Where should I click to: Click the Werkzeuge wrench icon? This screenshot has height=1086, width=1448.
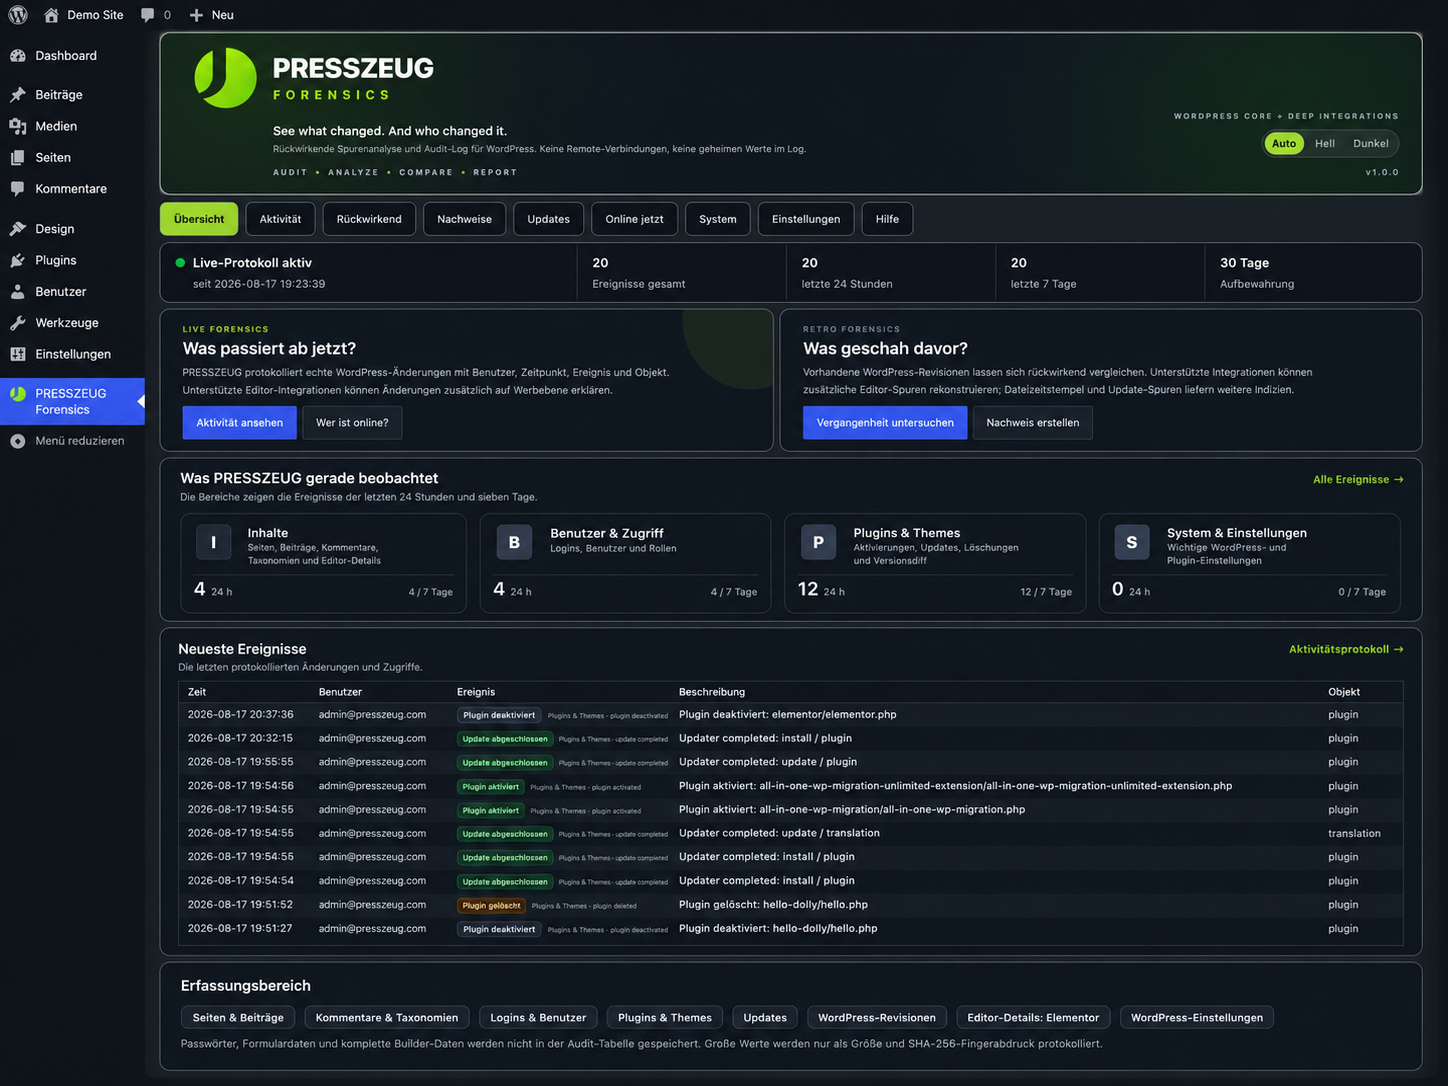point(18,323)
